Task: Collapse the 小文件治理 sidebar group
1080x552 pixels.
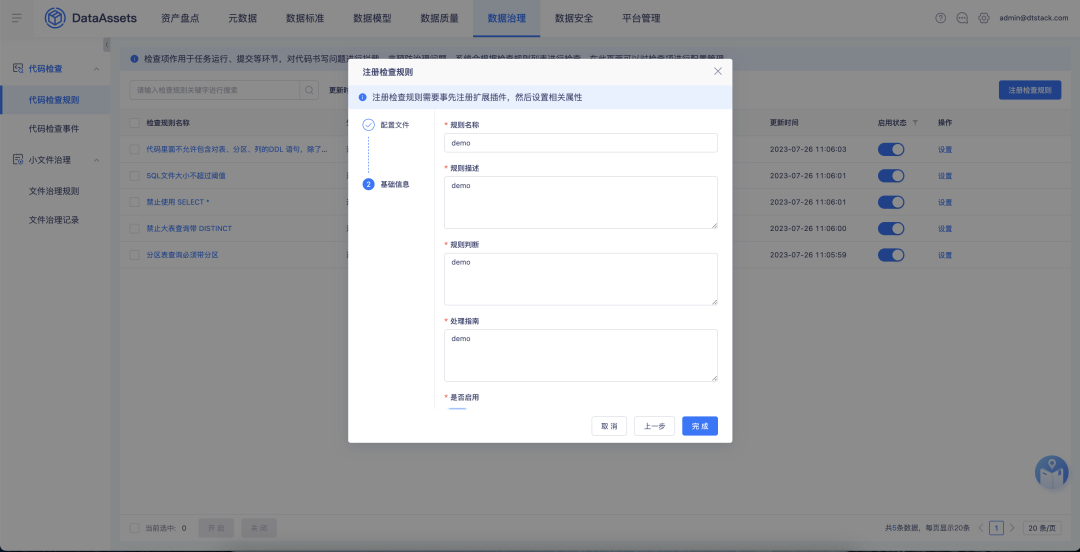Action: 96,160
